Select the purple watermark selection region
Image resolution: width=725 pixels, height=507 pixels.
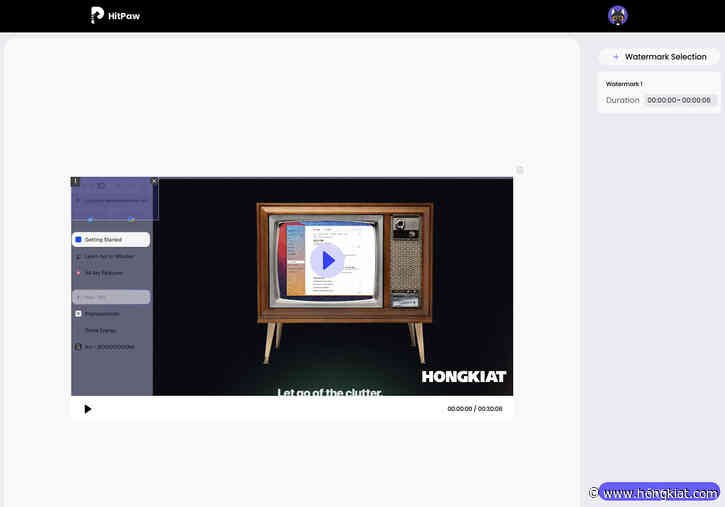(x=115, y=199)
